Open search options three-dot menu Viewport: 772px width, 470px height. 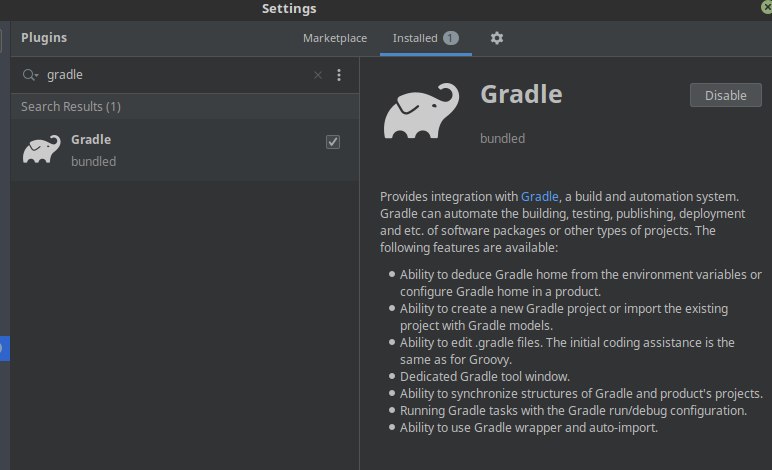[339, 75]
